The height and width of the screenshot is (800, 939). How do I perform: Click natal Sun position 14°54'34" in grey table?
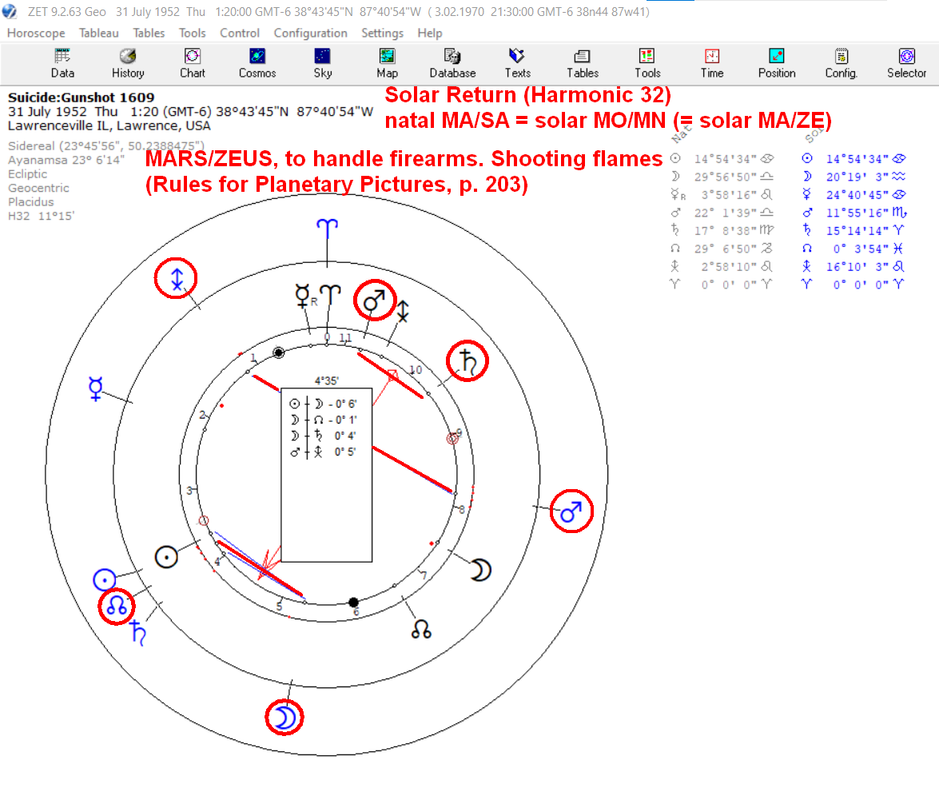tap(727, 159)
